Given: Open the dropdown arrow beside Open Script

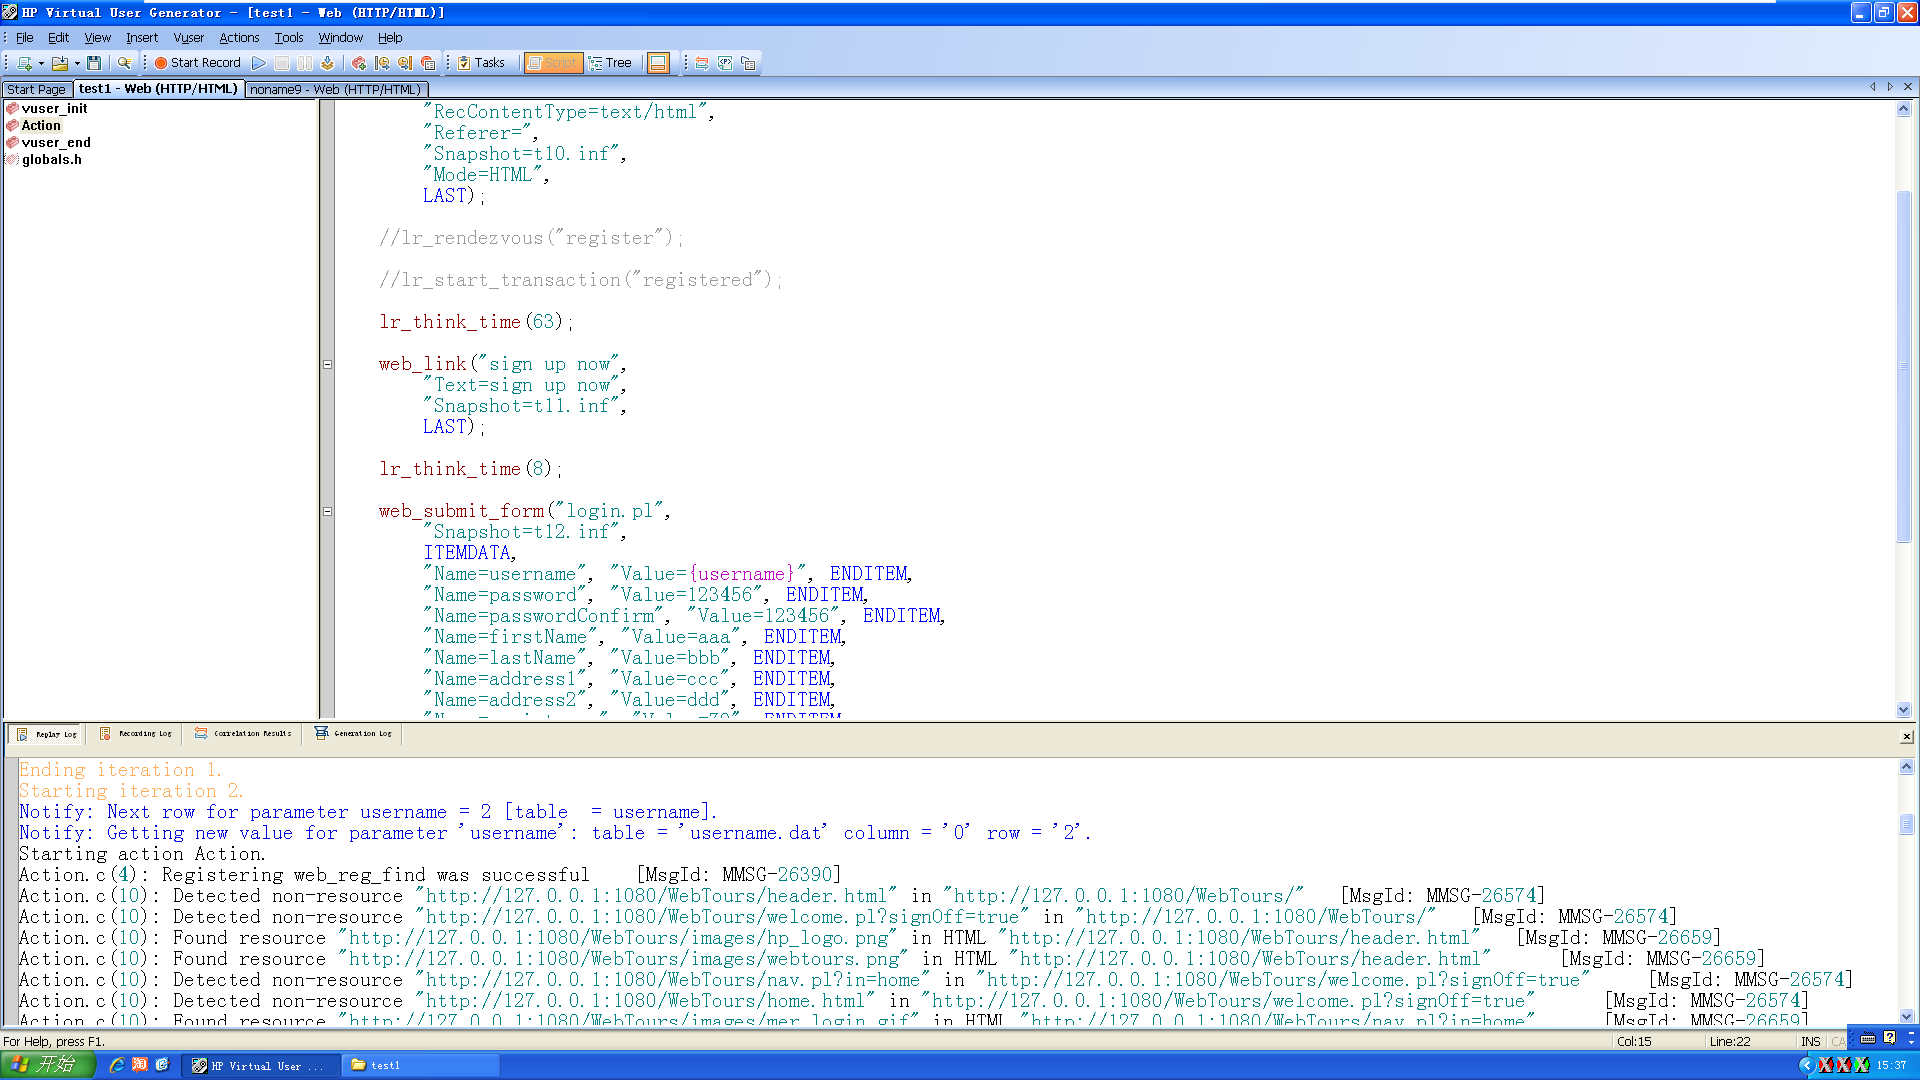Looking at the screenshot, I should click(77, 63).
